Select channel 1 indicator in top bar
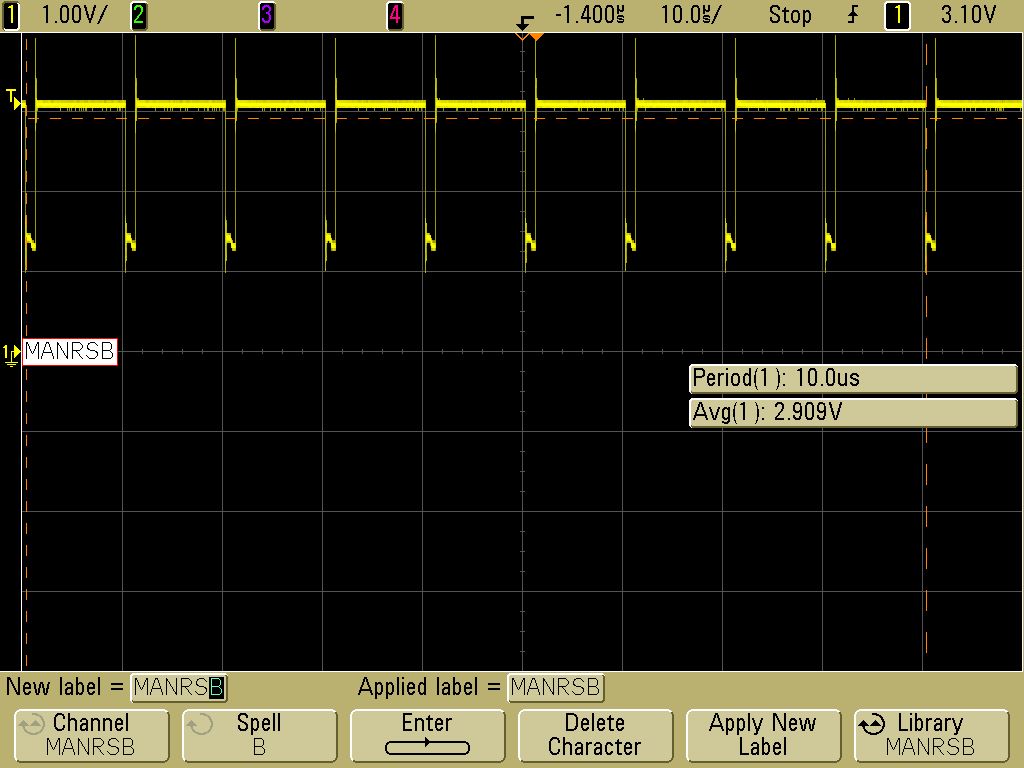 pos(10,15)
